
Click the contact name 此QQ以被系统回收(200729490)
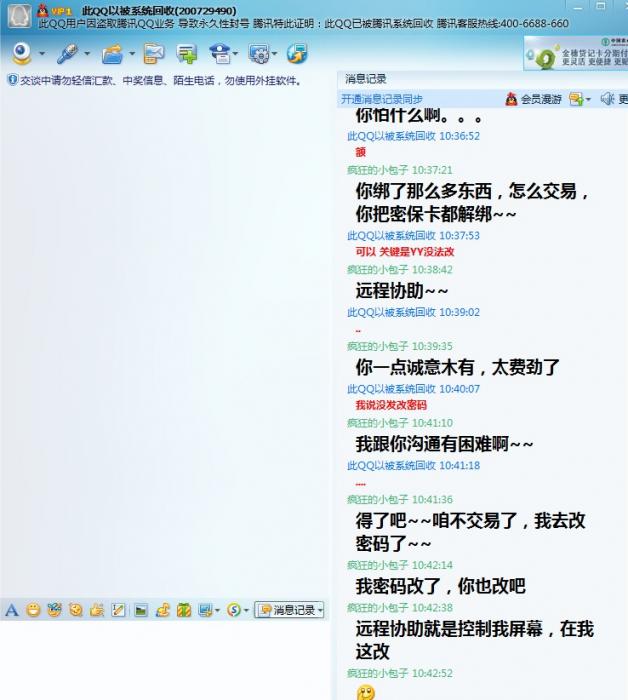159,10
